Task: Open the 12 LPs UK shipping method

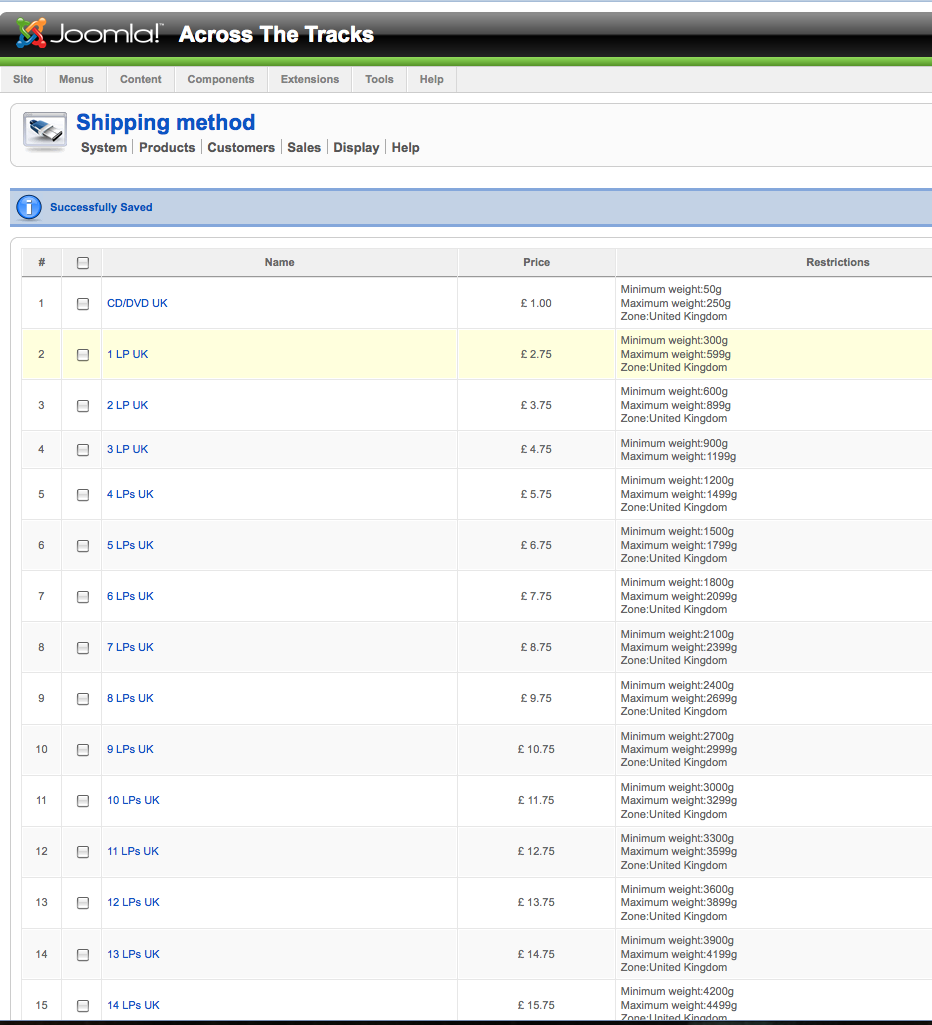Action: (133, 902)
